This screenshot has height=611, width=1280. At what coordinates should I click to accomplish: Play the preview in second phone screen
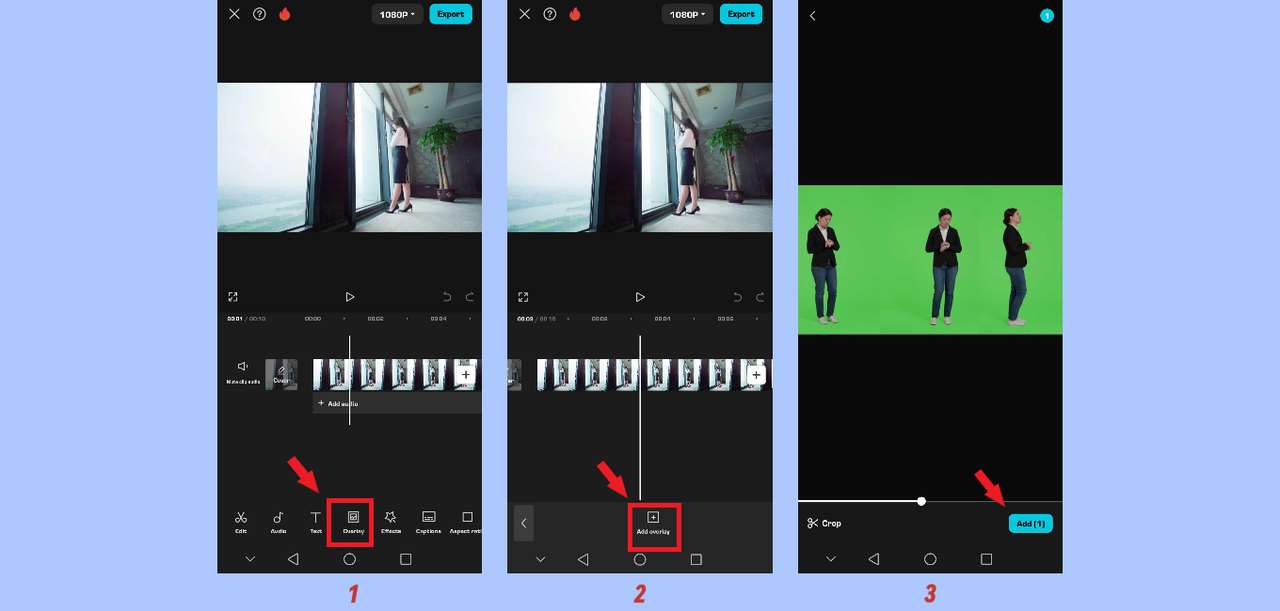click(x=640, y=297)
